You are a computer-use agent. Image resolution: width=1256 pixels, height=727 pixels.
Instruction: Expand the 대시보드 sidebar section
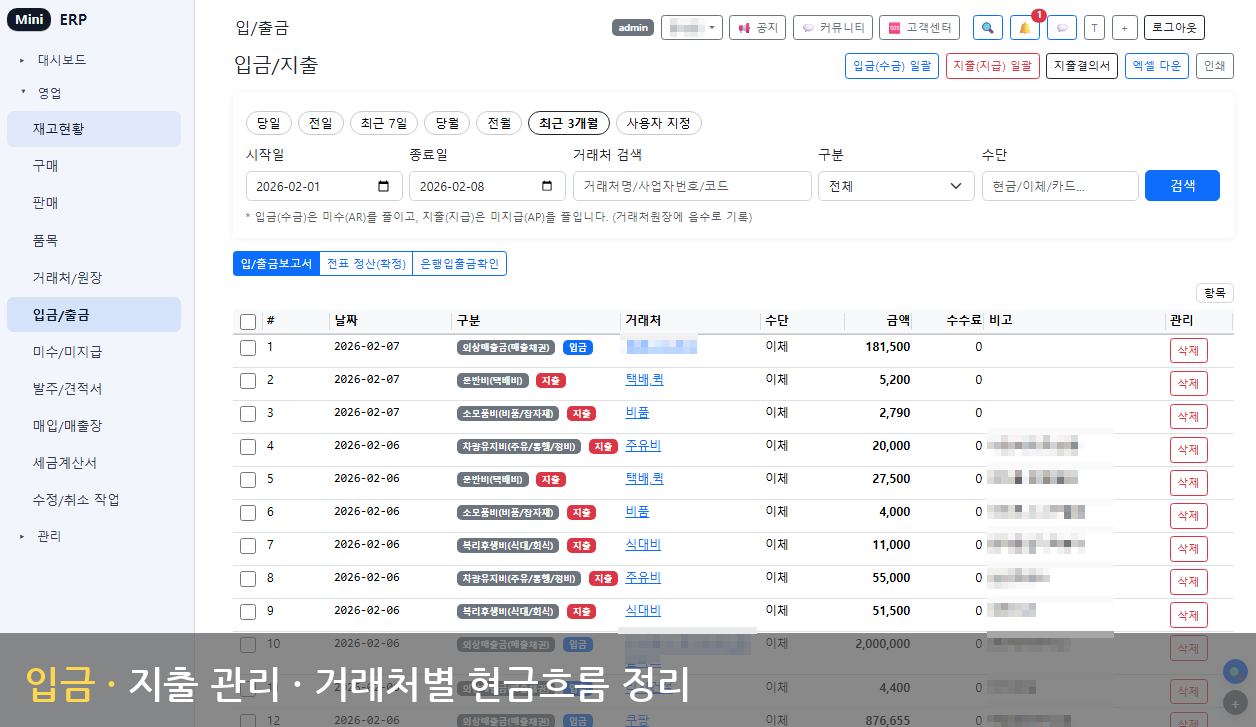(62, 60)
